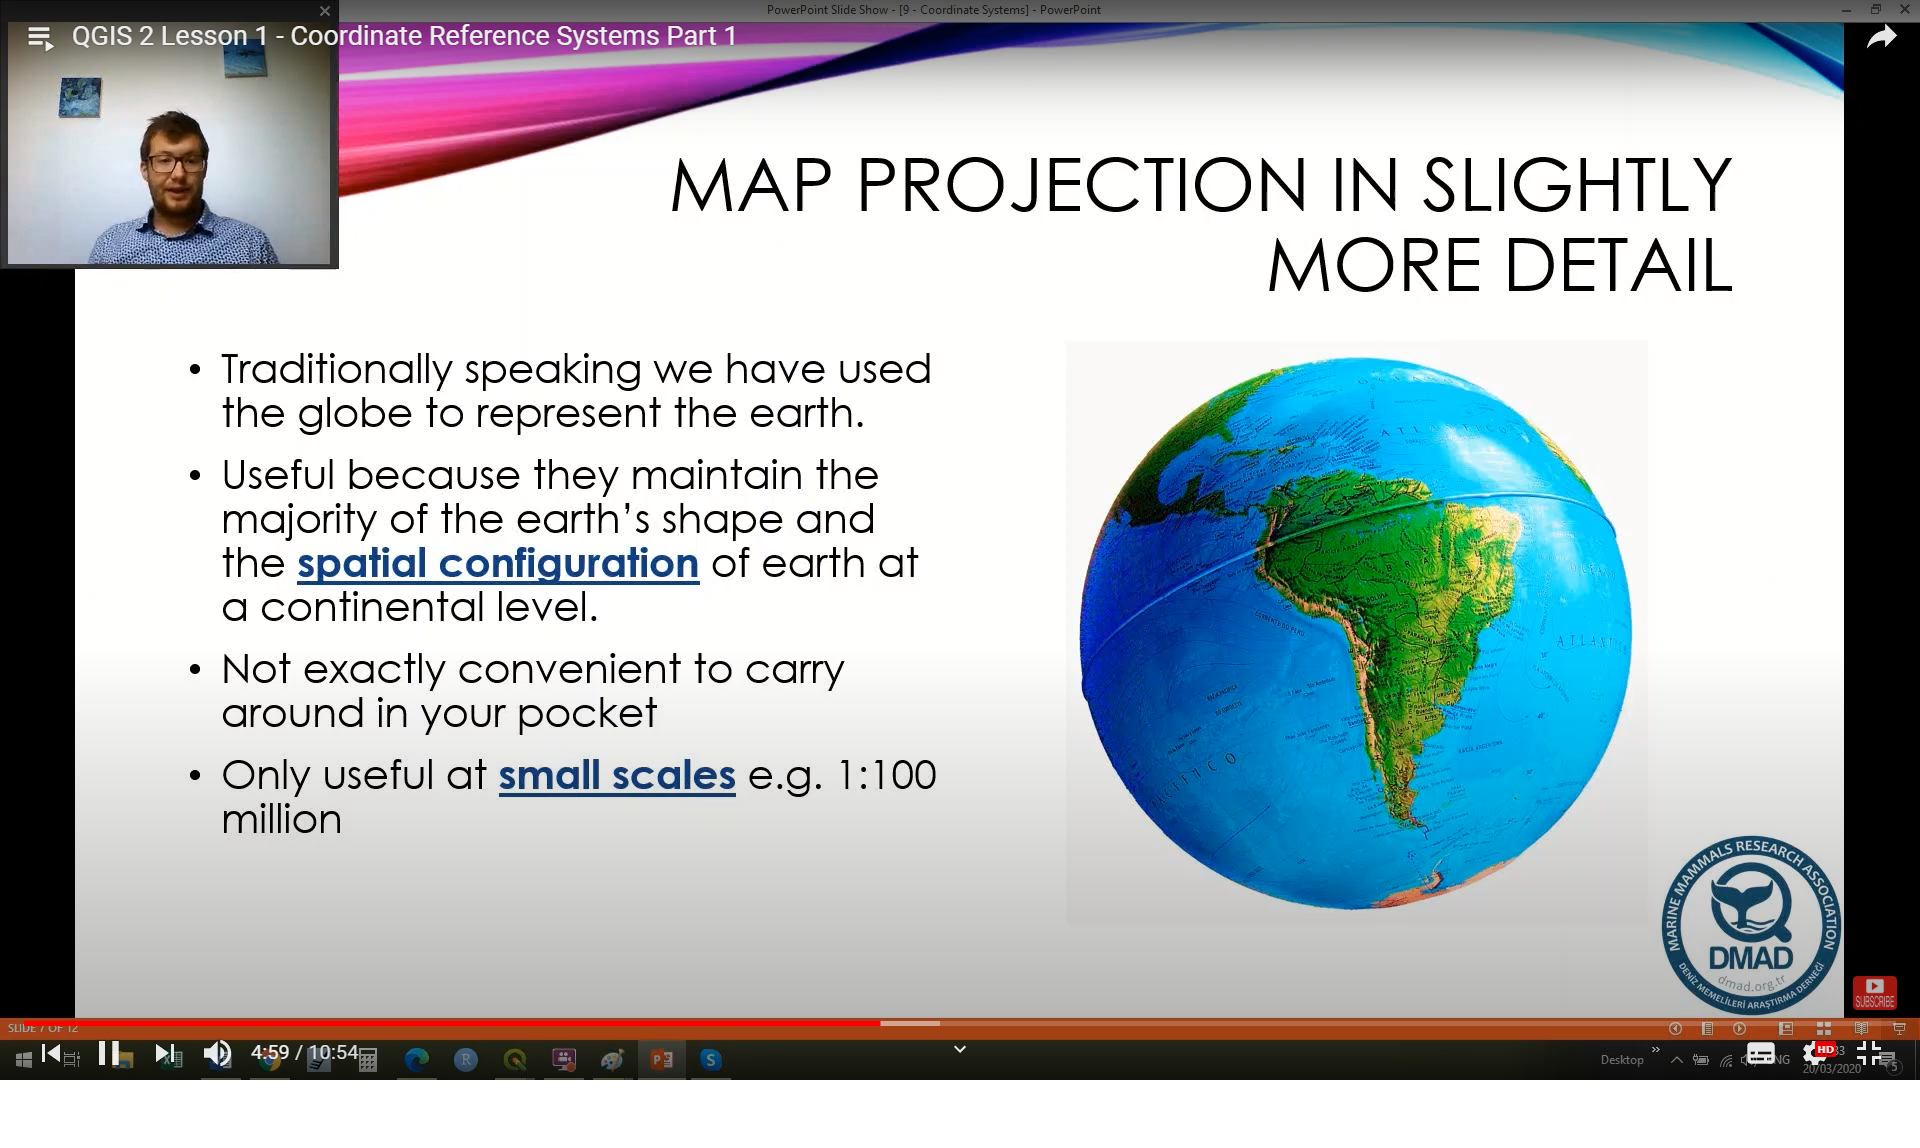Expand the Desktop taskbar toolbar
Viewport: 1920px width, 1148px height.
pos(1655,1048)
